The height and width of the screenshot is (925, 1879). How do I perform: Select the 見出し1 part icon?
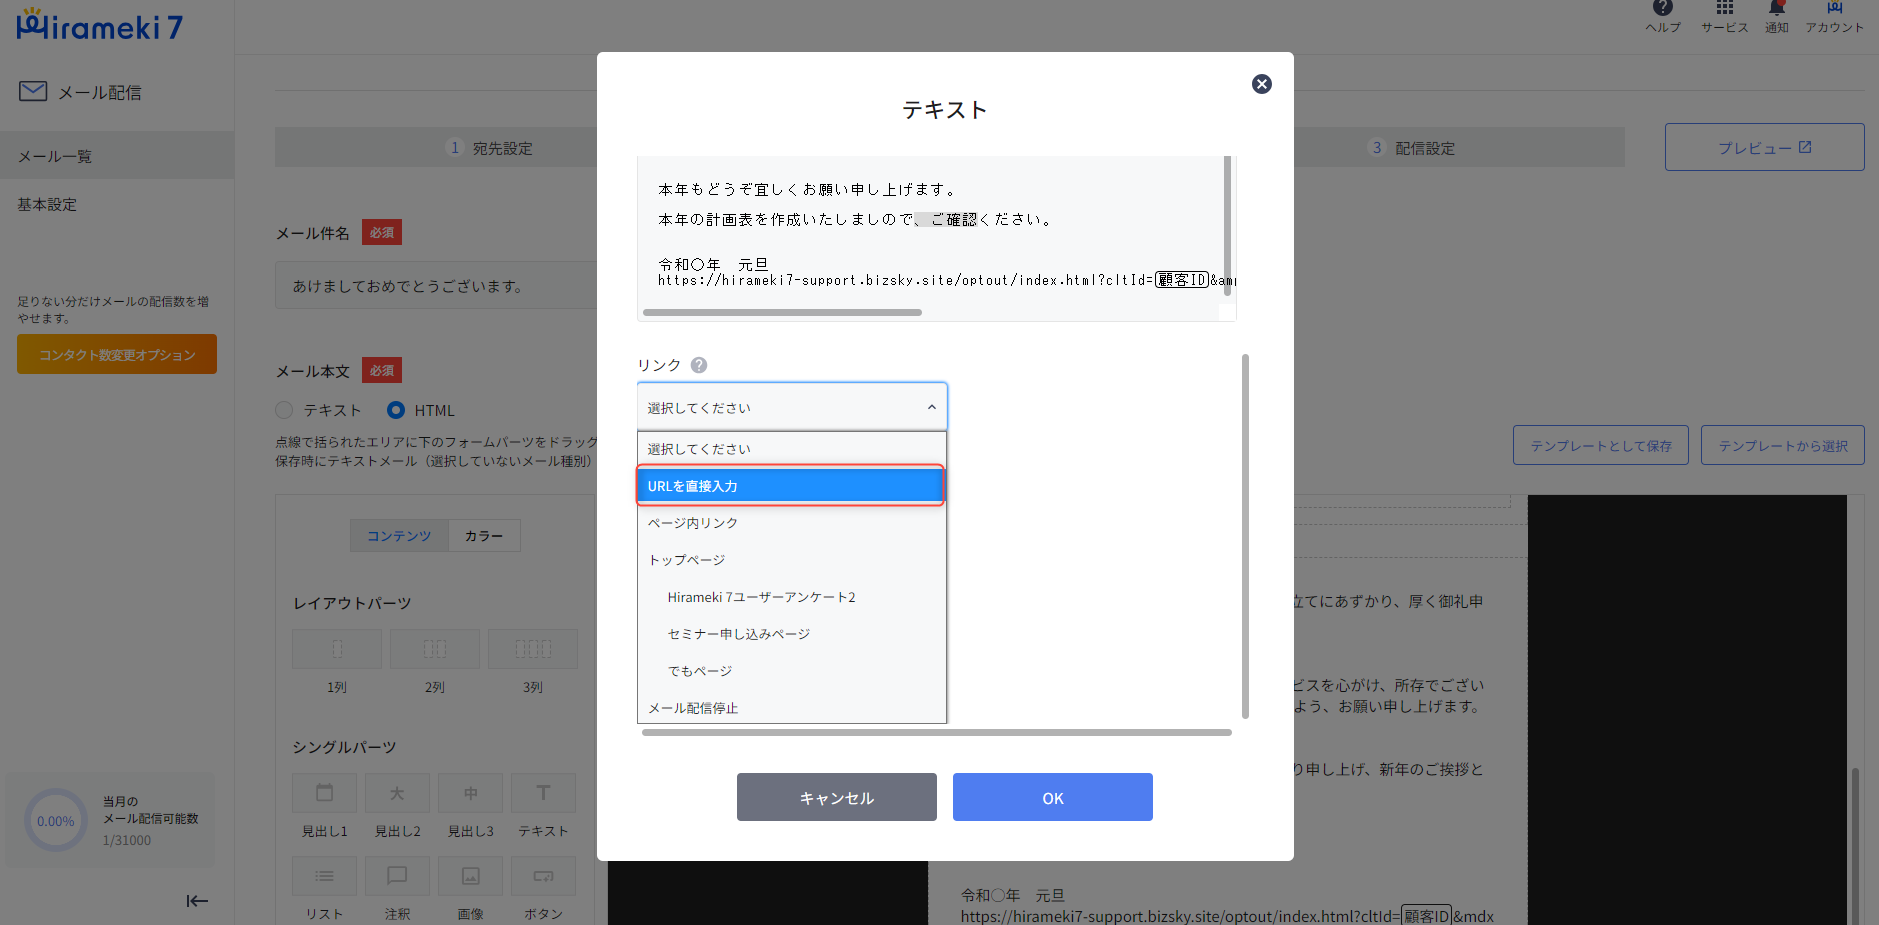pyautogui.click(x=325, y=793)
